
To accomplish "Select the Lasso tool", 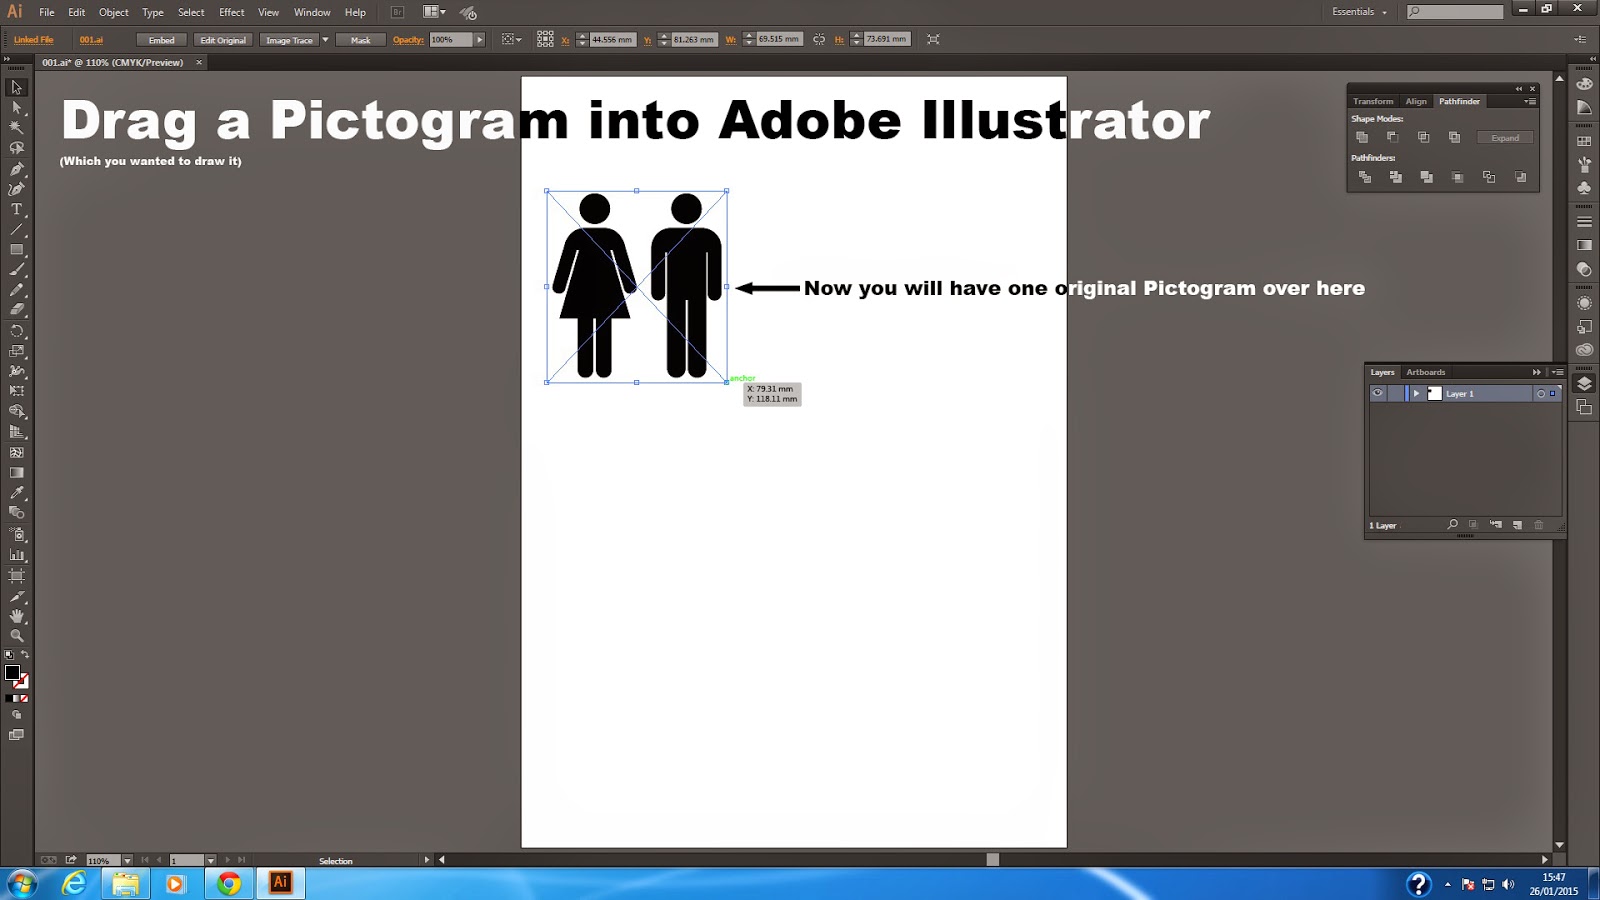I will coord(17,148).
